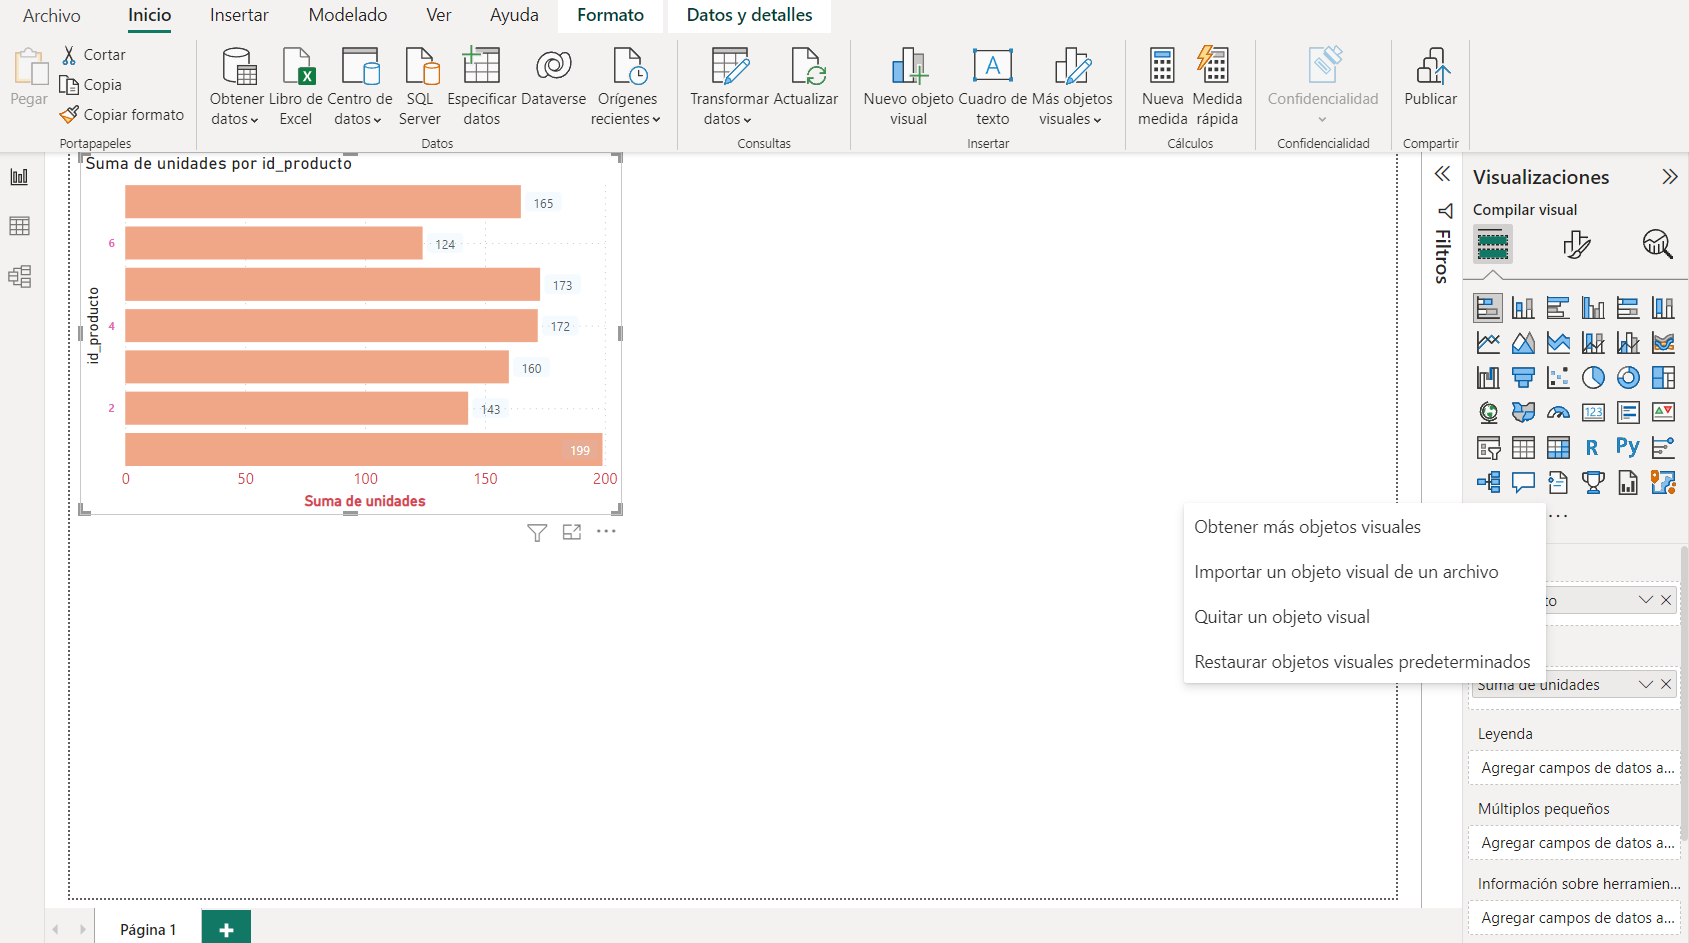The image size is (1689, 943).
Task: Pick the 100% stacked column chart visual
Action: pyautogui.click(x=1663, y=308)
